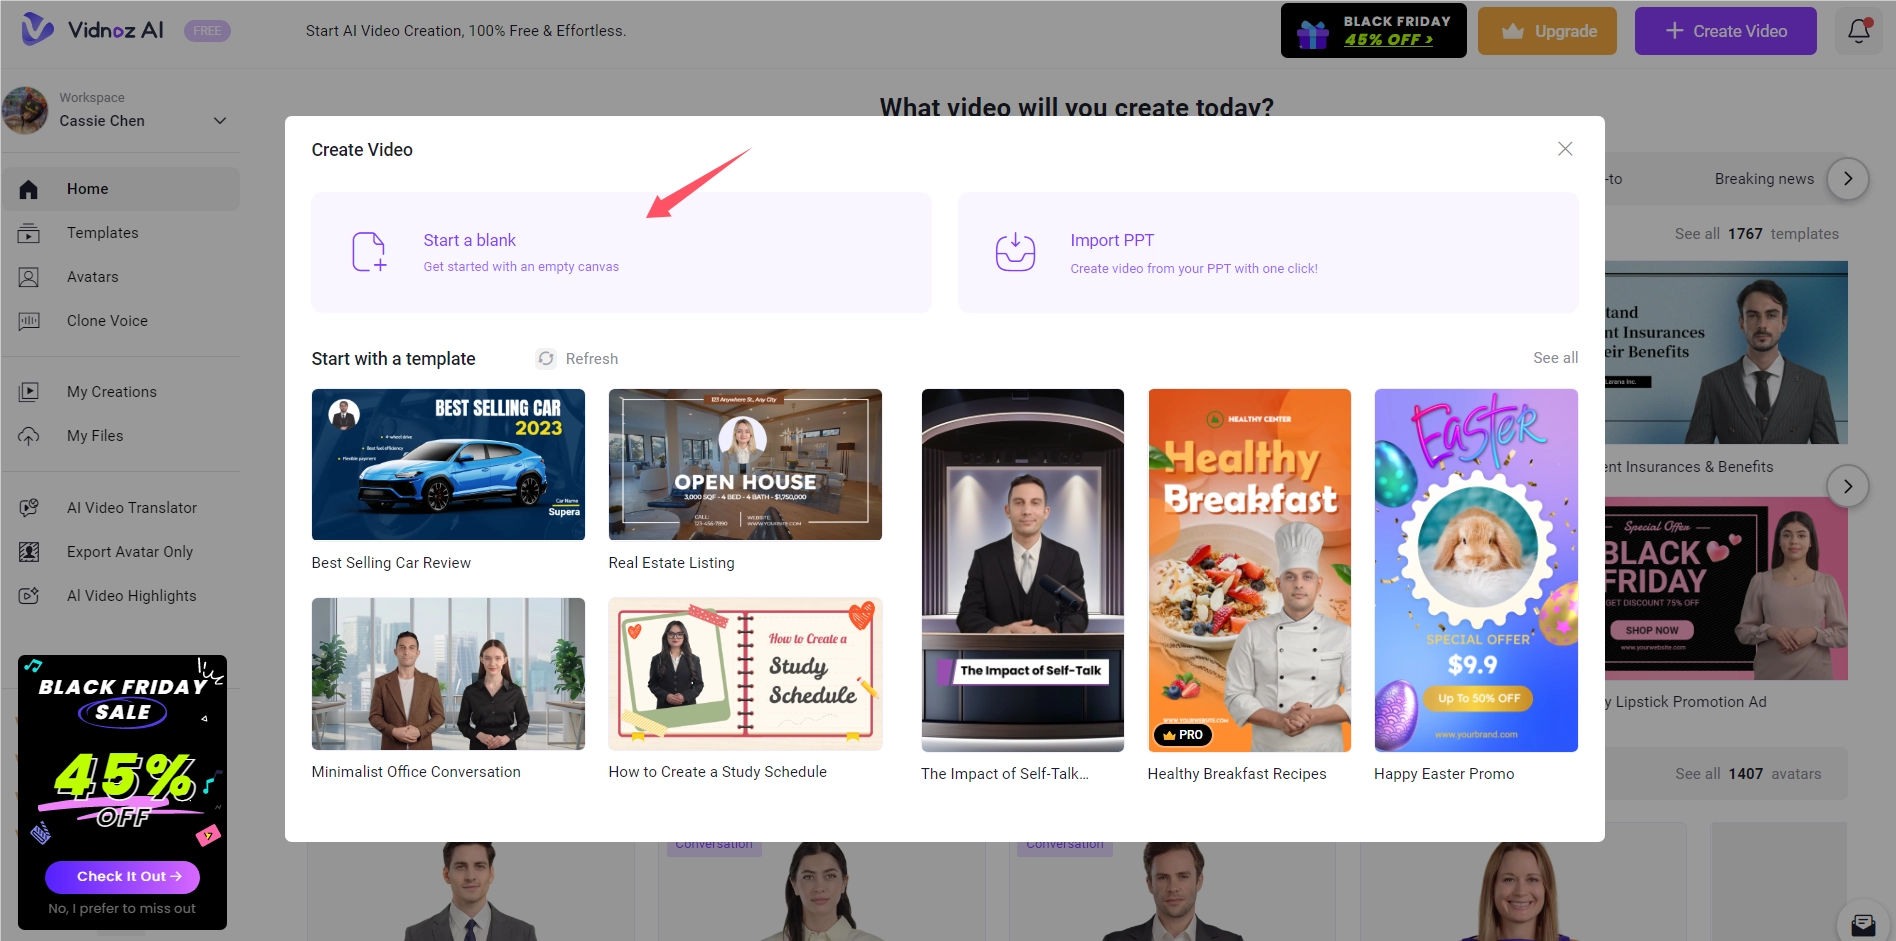Click the Templates sidebar icon
Image resolution: width=1896 pixels, height=941 pixels.
pyautogui.click(x=29, y=233)
